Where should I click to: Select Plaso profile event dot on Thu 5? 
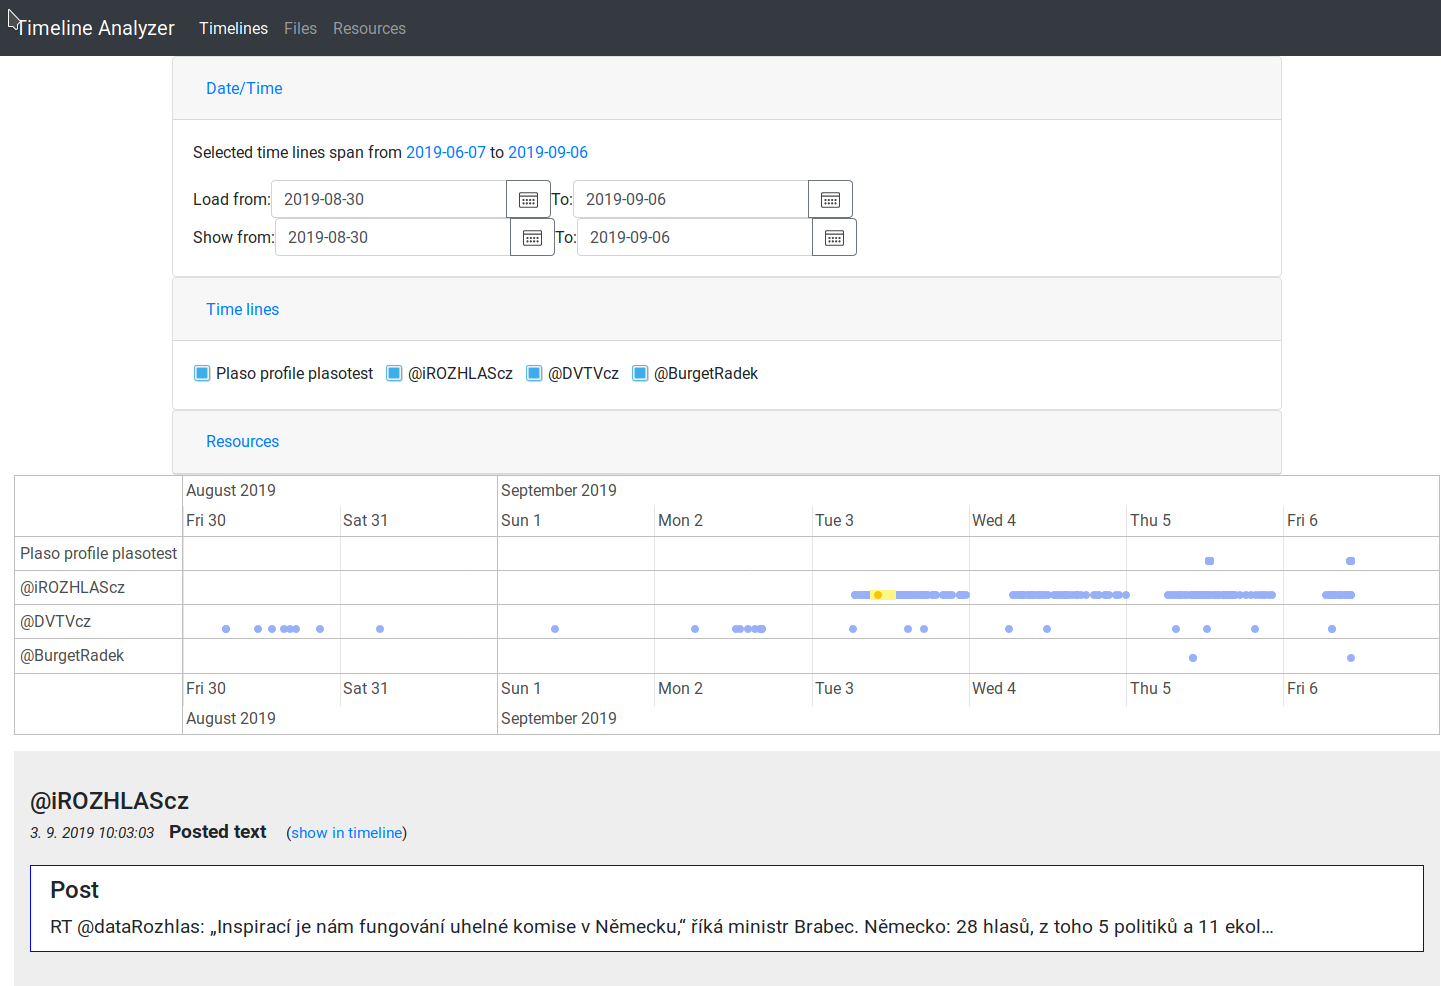pos(1209,561)
